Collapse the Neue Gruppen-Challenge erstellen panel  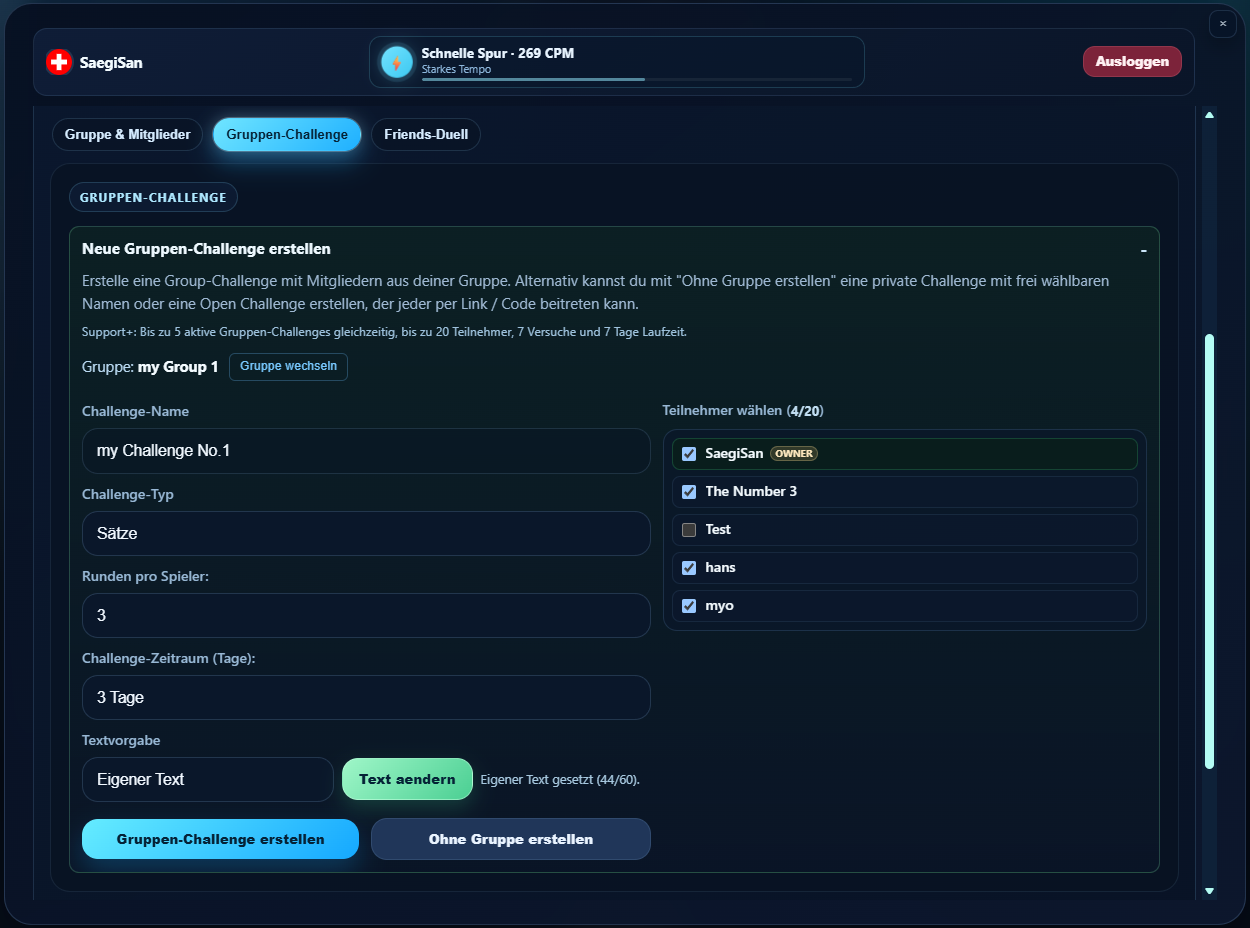coord(1143,249)
